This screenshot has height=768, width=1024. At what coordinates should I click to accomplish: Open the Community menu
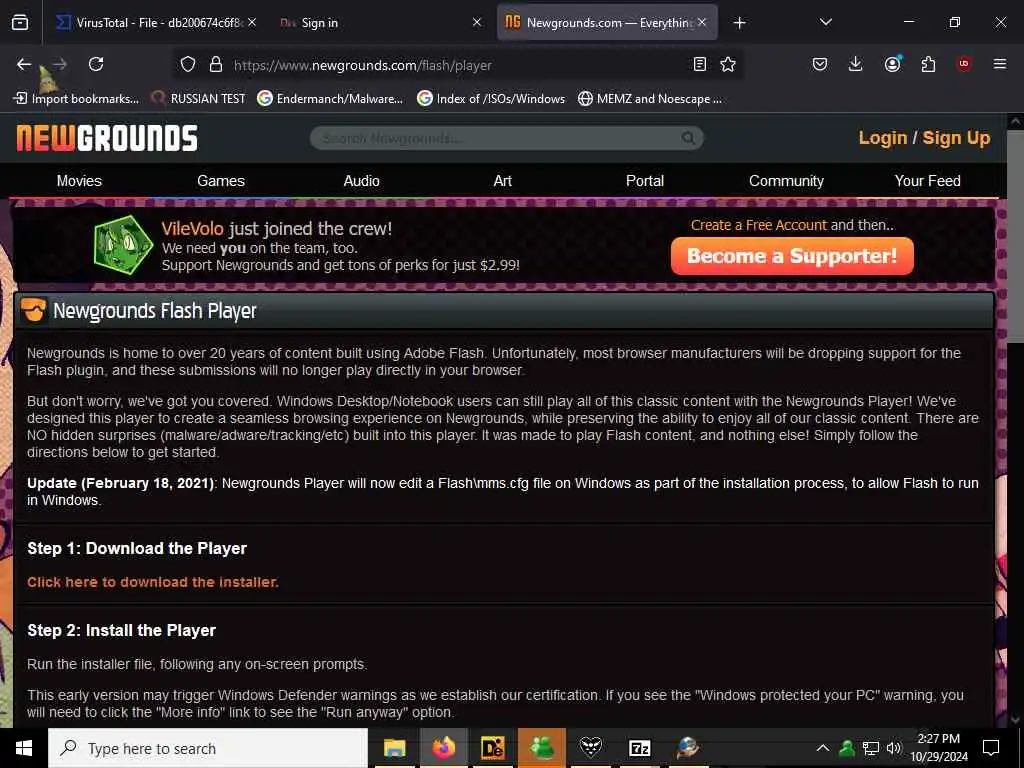[x=786, y=181]
